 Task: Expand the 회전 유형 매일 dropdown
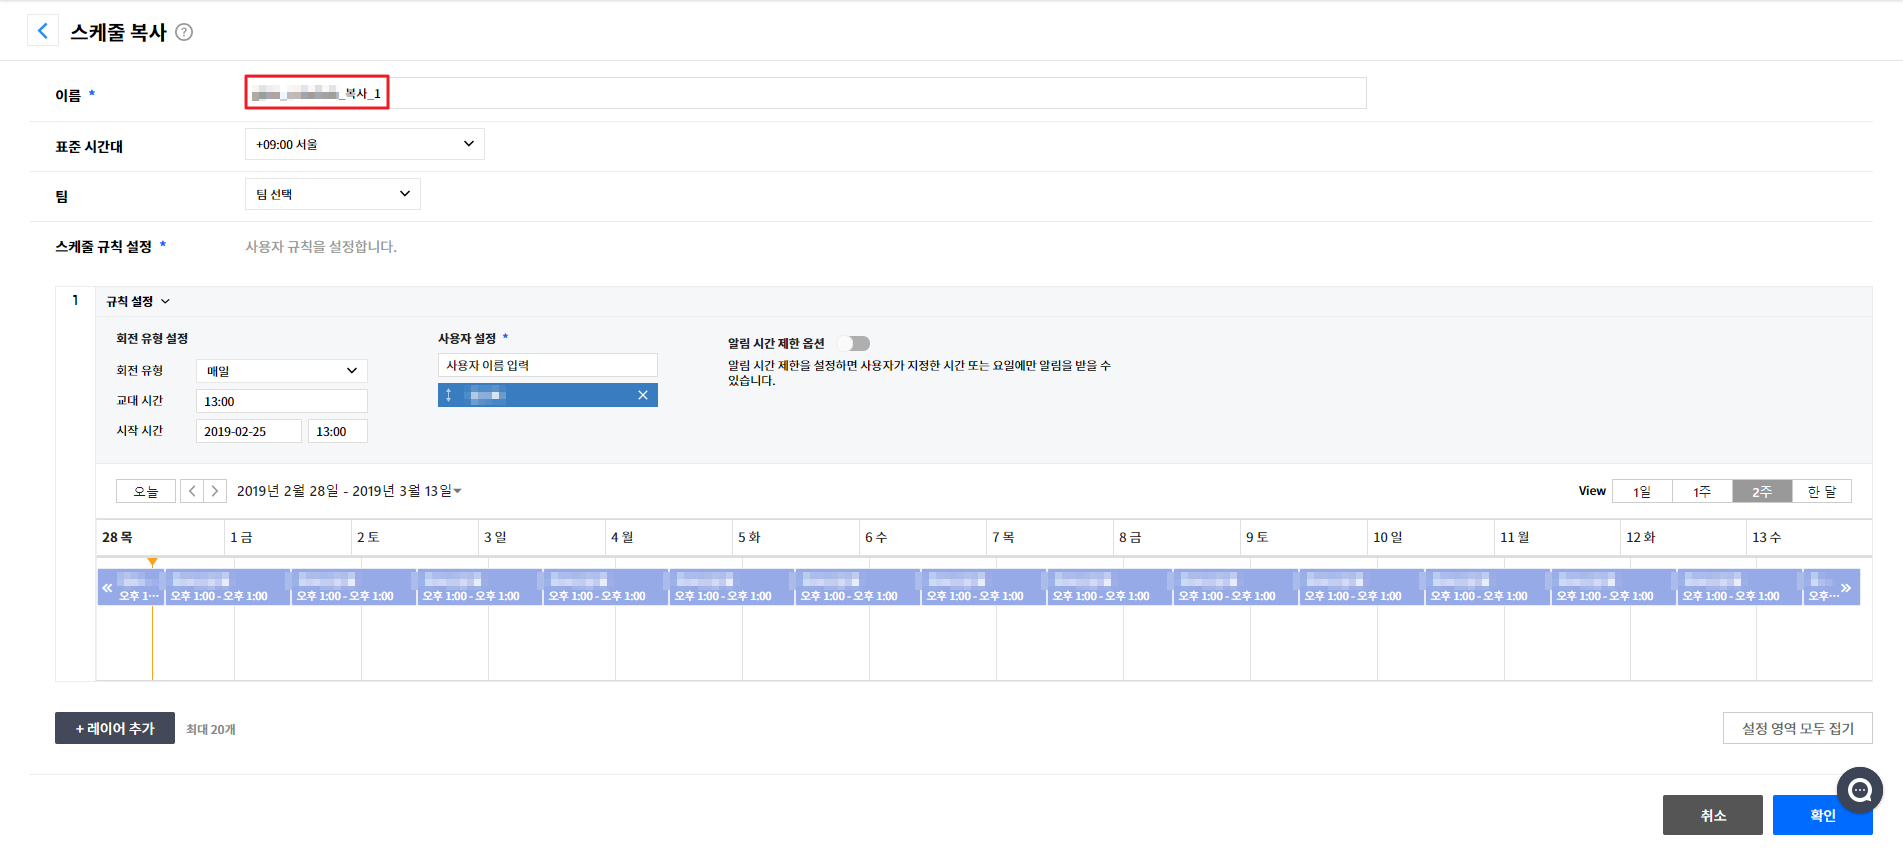[281, 371]
